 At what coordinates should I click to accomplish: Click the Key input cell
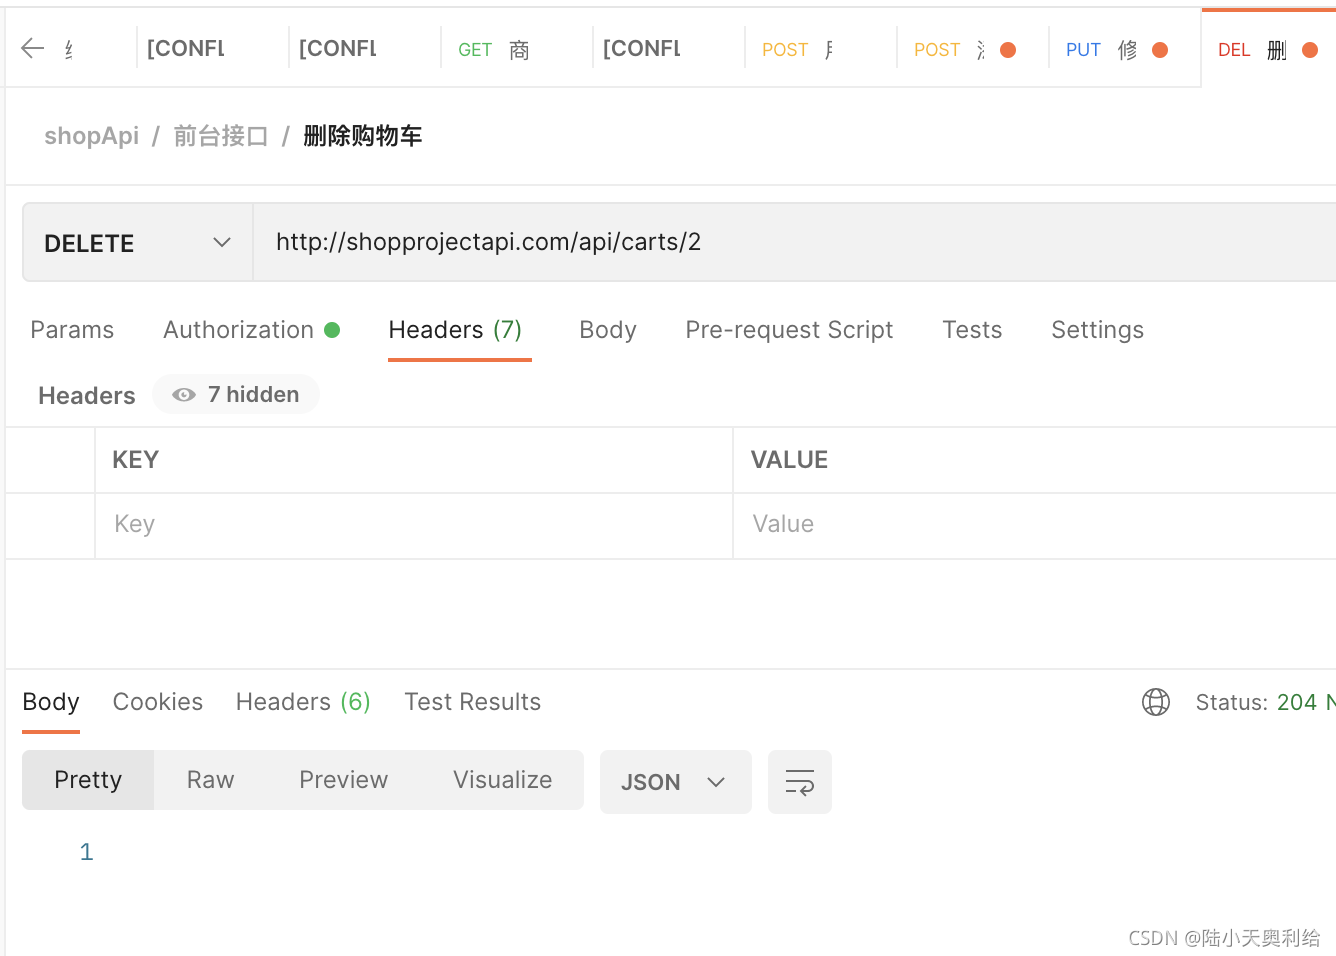pos(414,525)
